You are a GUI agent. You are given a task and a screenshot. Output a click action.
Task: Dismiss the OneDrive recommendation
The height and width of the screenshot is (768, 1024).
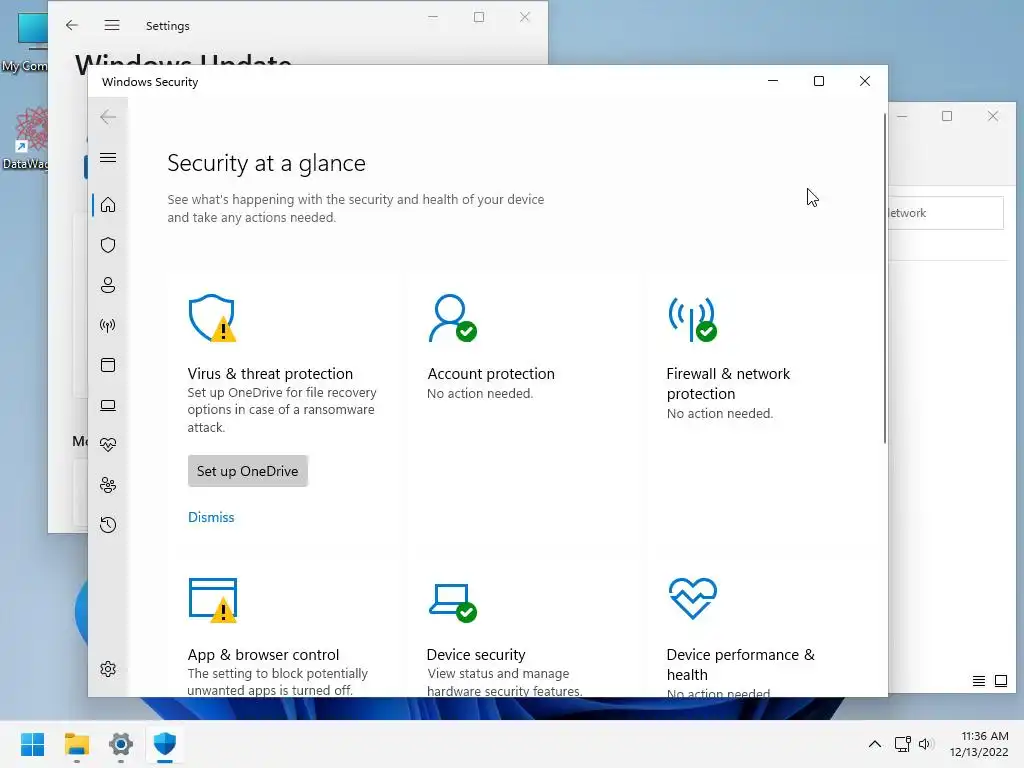pyautogui.click(x=211, y=517)
